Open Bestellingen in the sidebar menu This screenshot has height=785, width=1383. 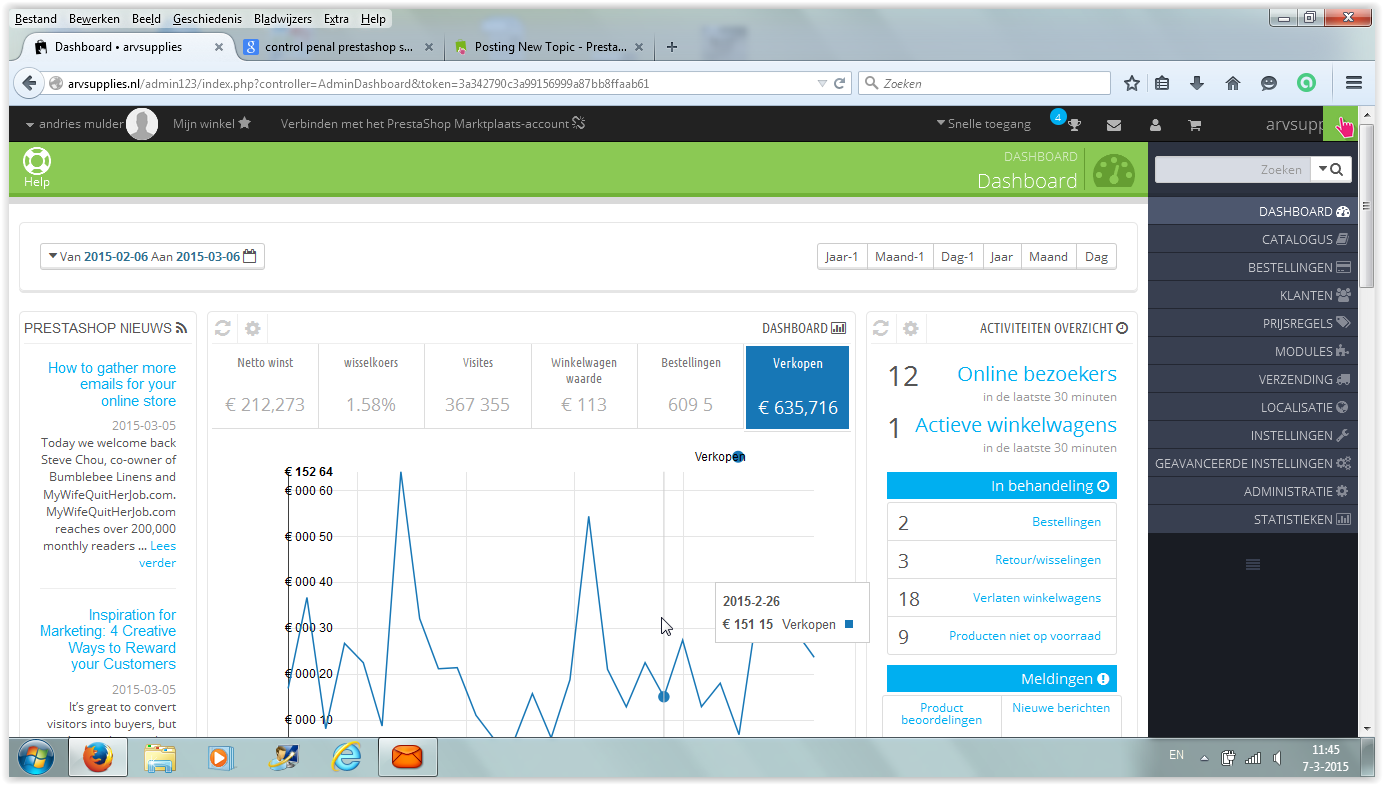tap(1253, 268)
